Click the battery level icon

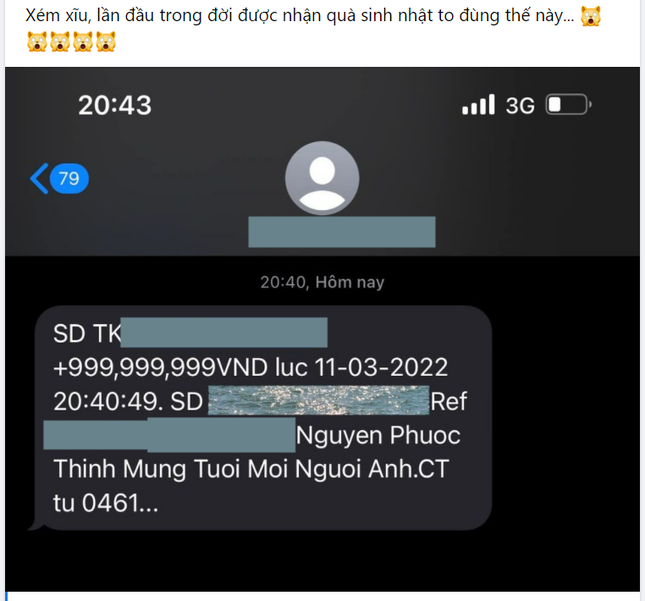568,104
